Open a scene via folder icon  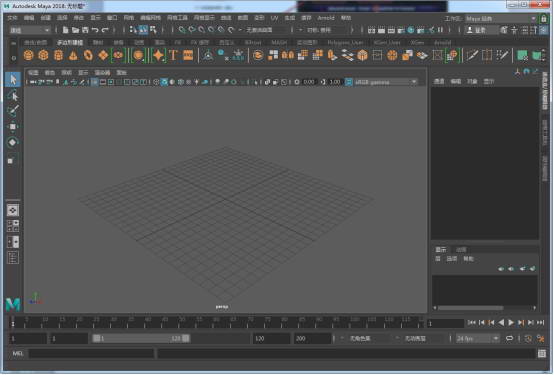pyautogui.click(x=75, y=30)
